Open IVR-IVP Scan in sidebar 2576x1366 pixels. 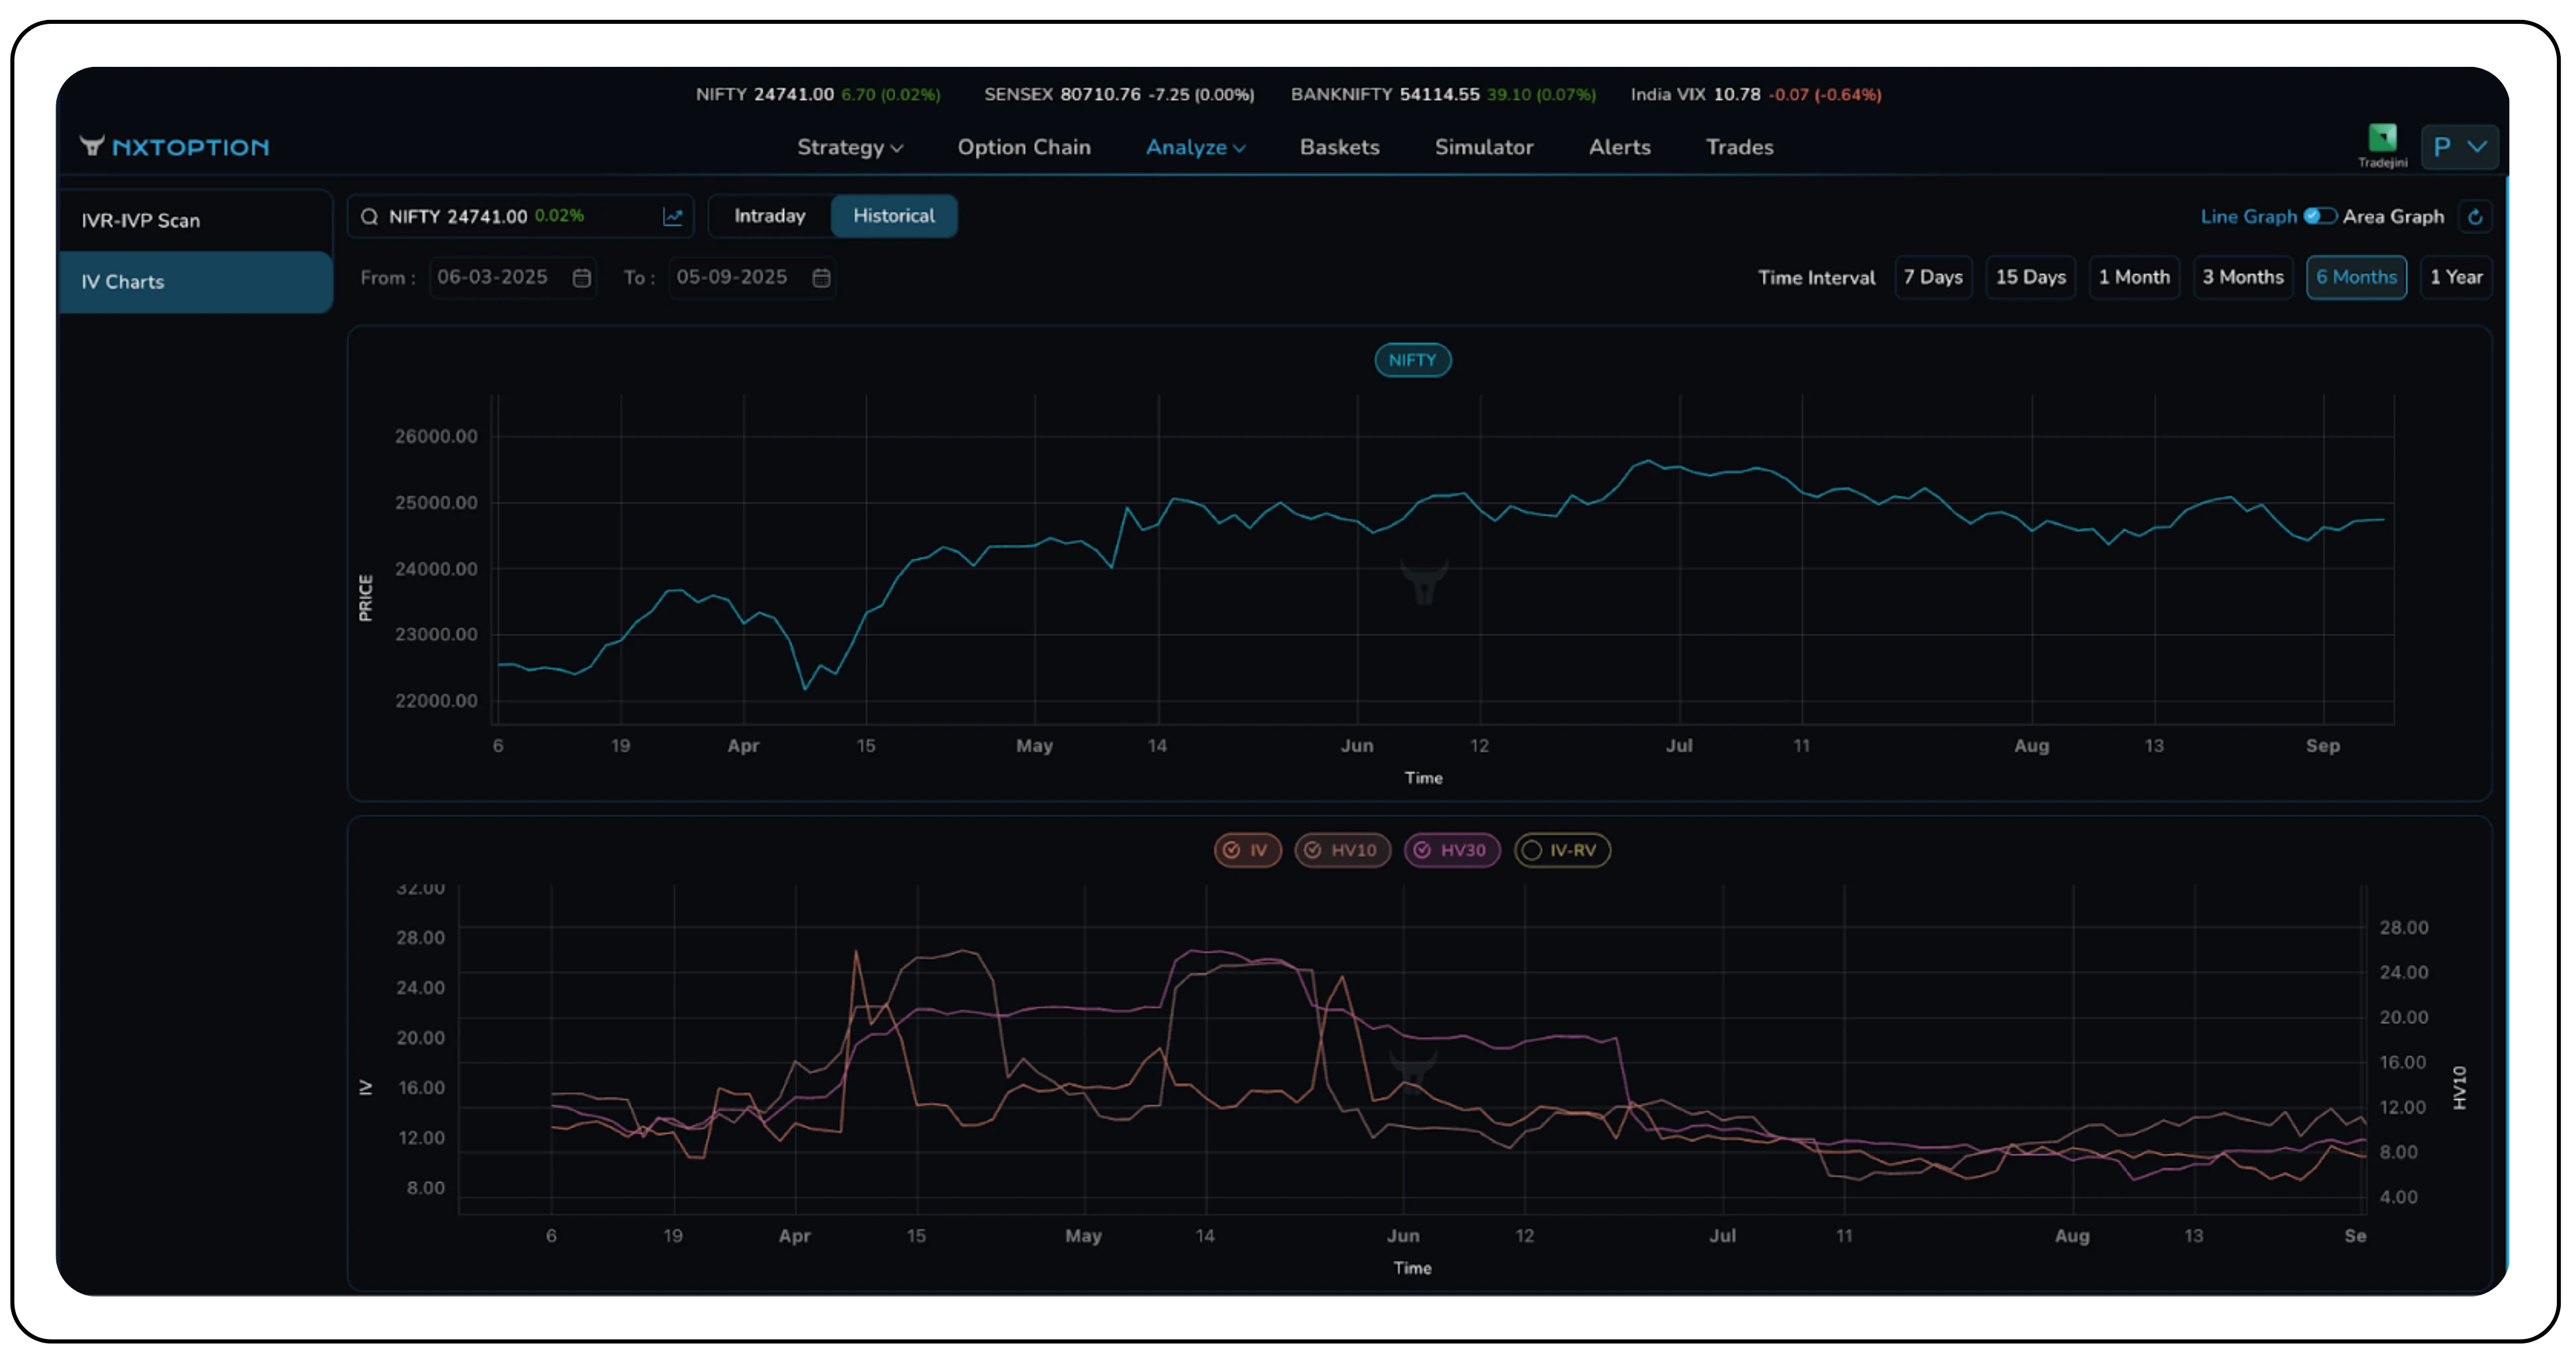[141, 220]
